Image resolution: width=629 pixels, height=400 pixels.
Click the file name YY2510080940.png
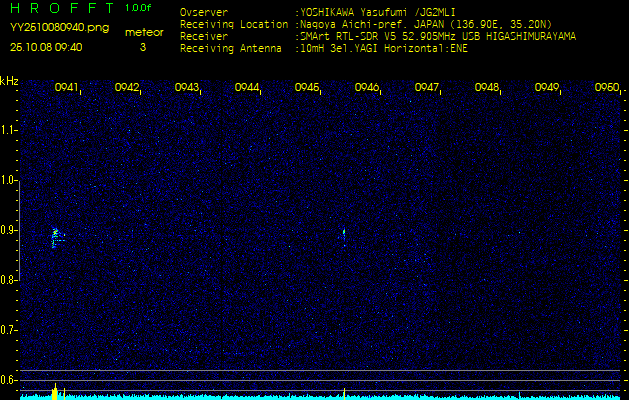click(59, 28)
